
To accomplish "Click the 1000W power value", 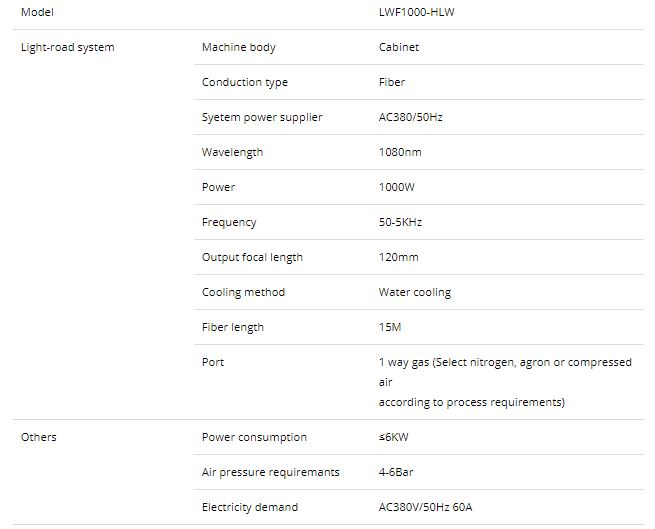I will click(x=397, y=187).
